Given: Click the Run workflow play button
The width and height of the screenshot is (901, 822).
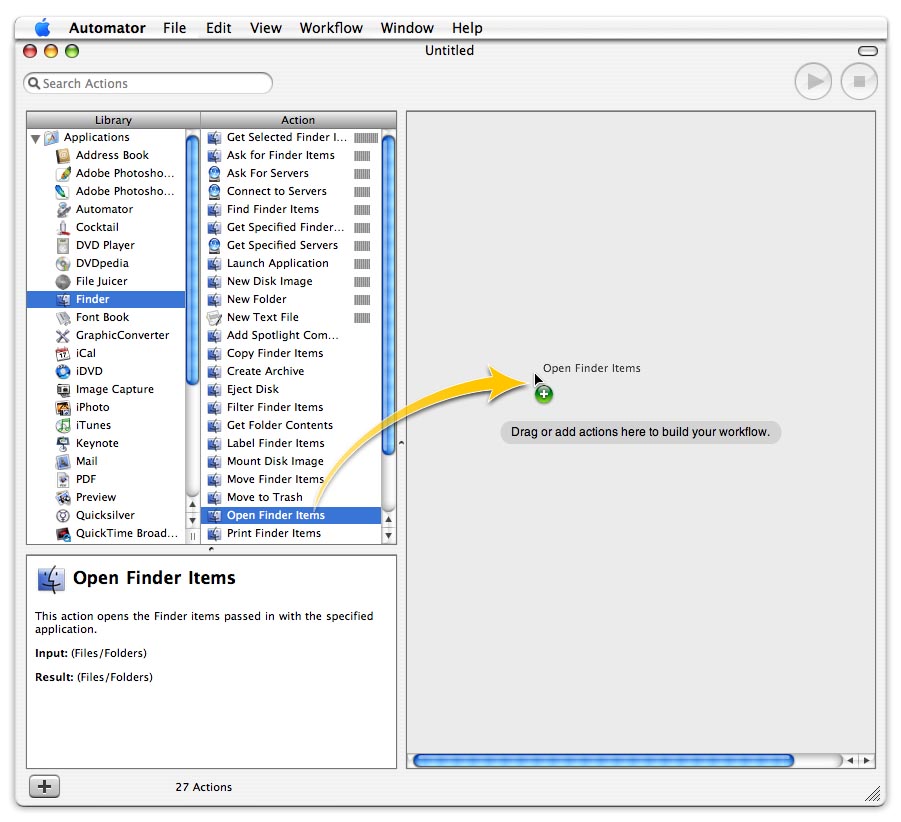Looking at the screenshot, I should 813,82.
